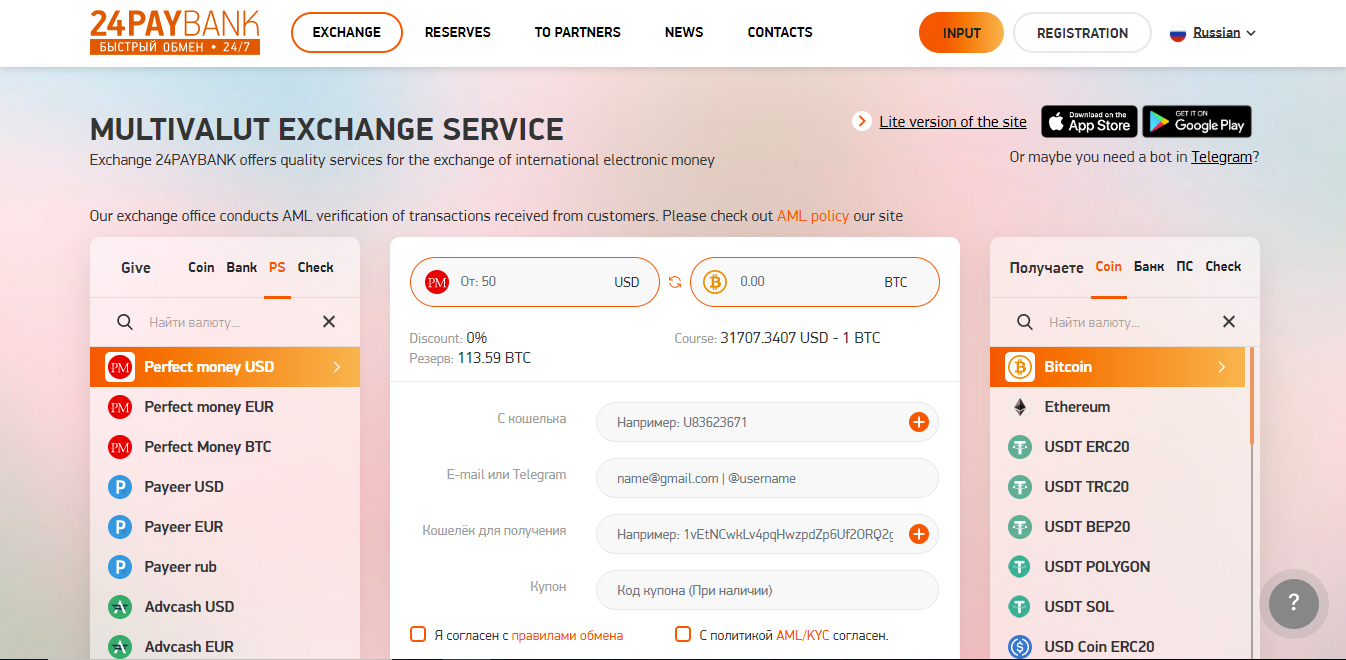1346x660 pixels.
Task: Open the AML policy link
Action: tap(813, 216)
